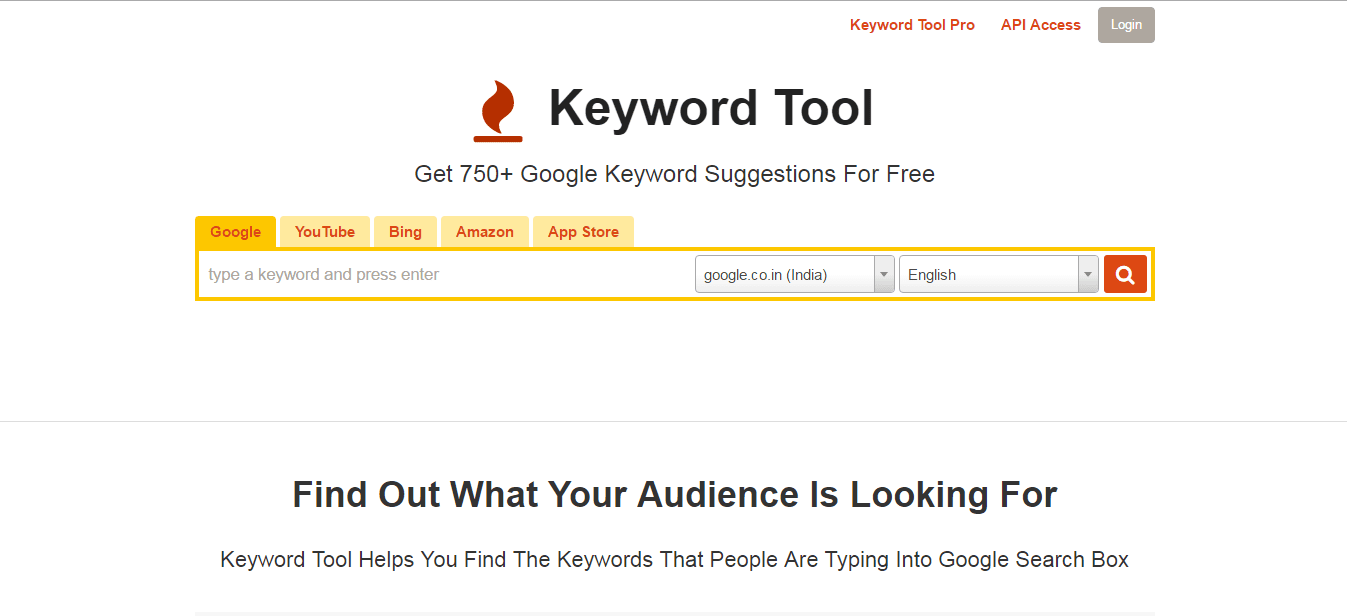Click the Login button
The image size is (1347, 616).
1126,25
